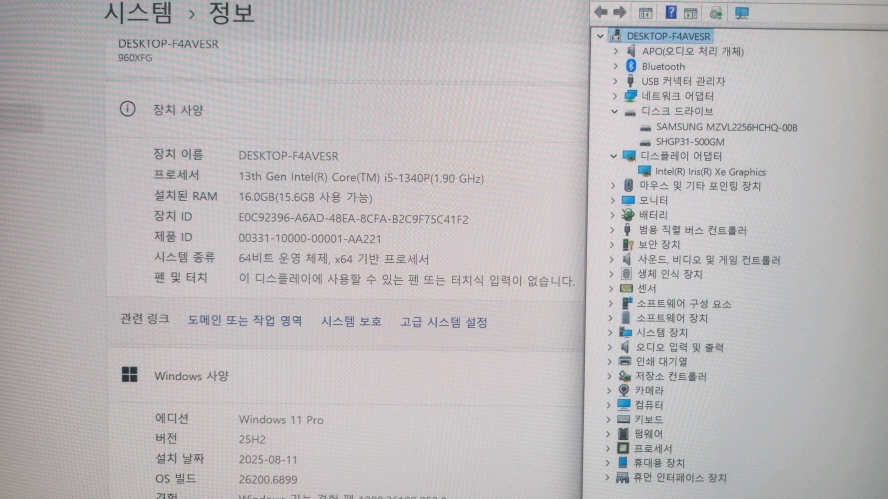Viewport: 888px width, 499px height.
Task: Select the 인쇄 대기열 printer icon
Action: [x=625, y=361]
